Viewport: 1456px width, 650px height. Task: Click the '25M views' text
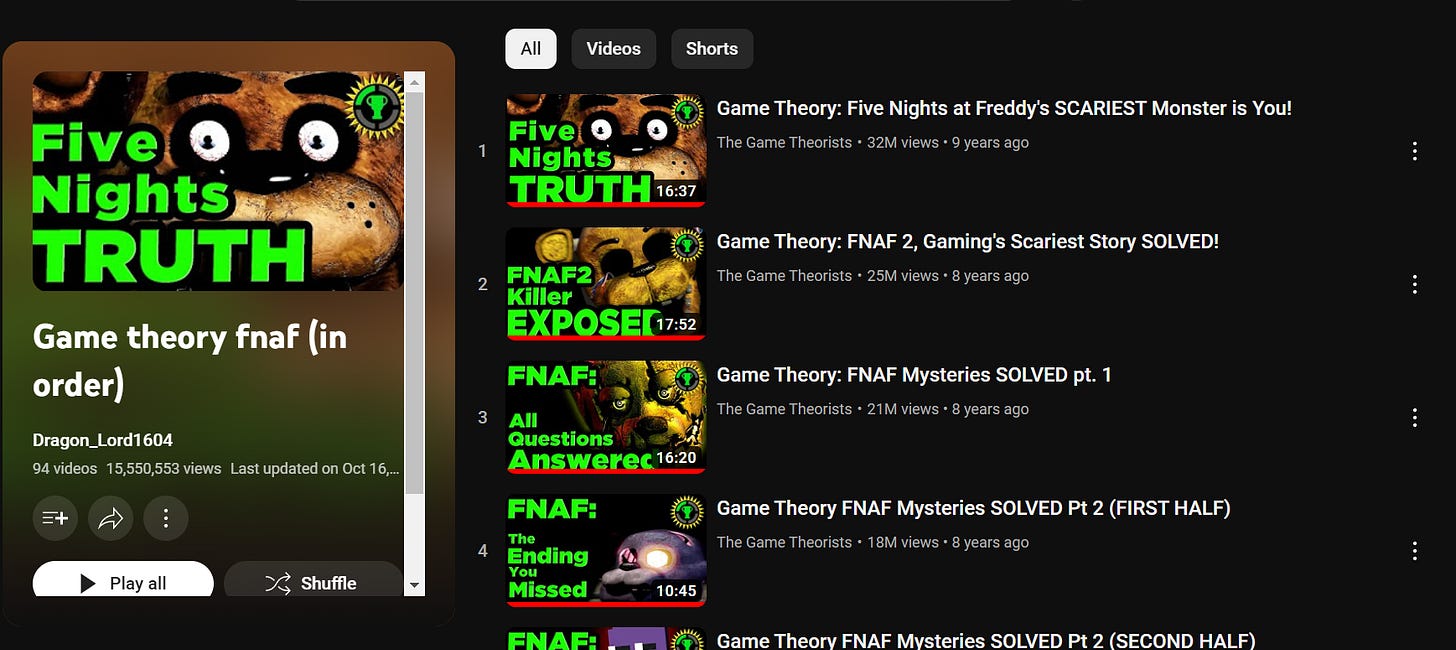click(x=903, y=275)
